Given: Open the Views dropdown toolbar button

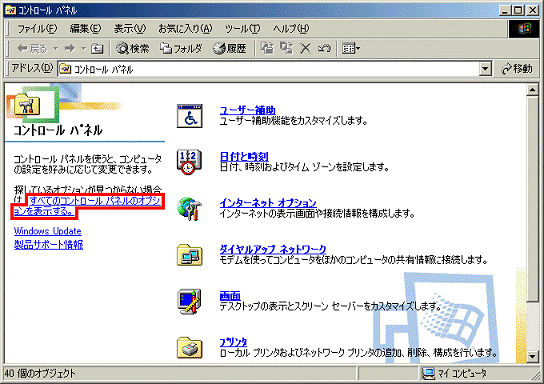Looking at the screenshot, I should point(351,48).
